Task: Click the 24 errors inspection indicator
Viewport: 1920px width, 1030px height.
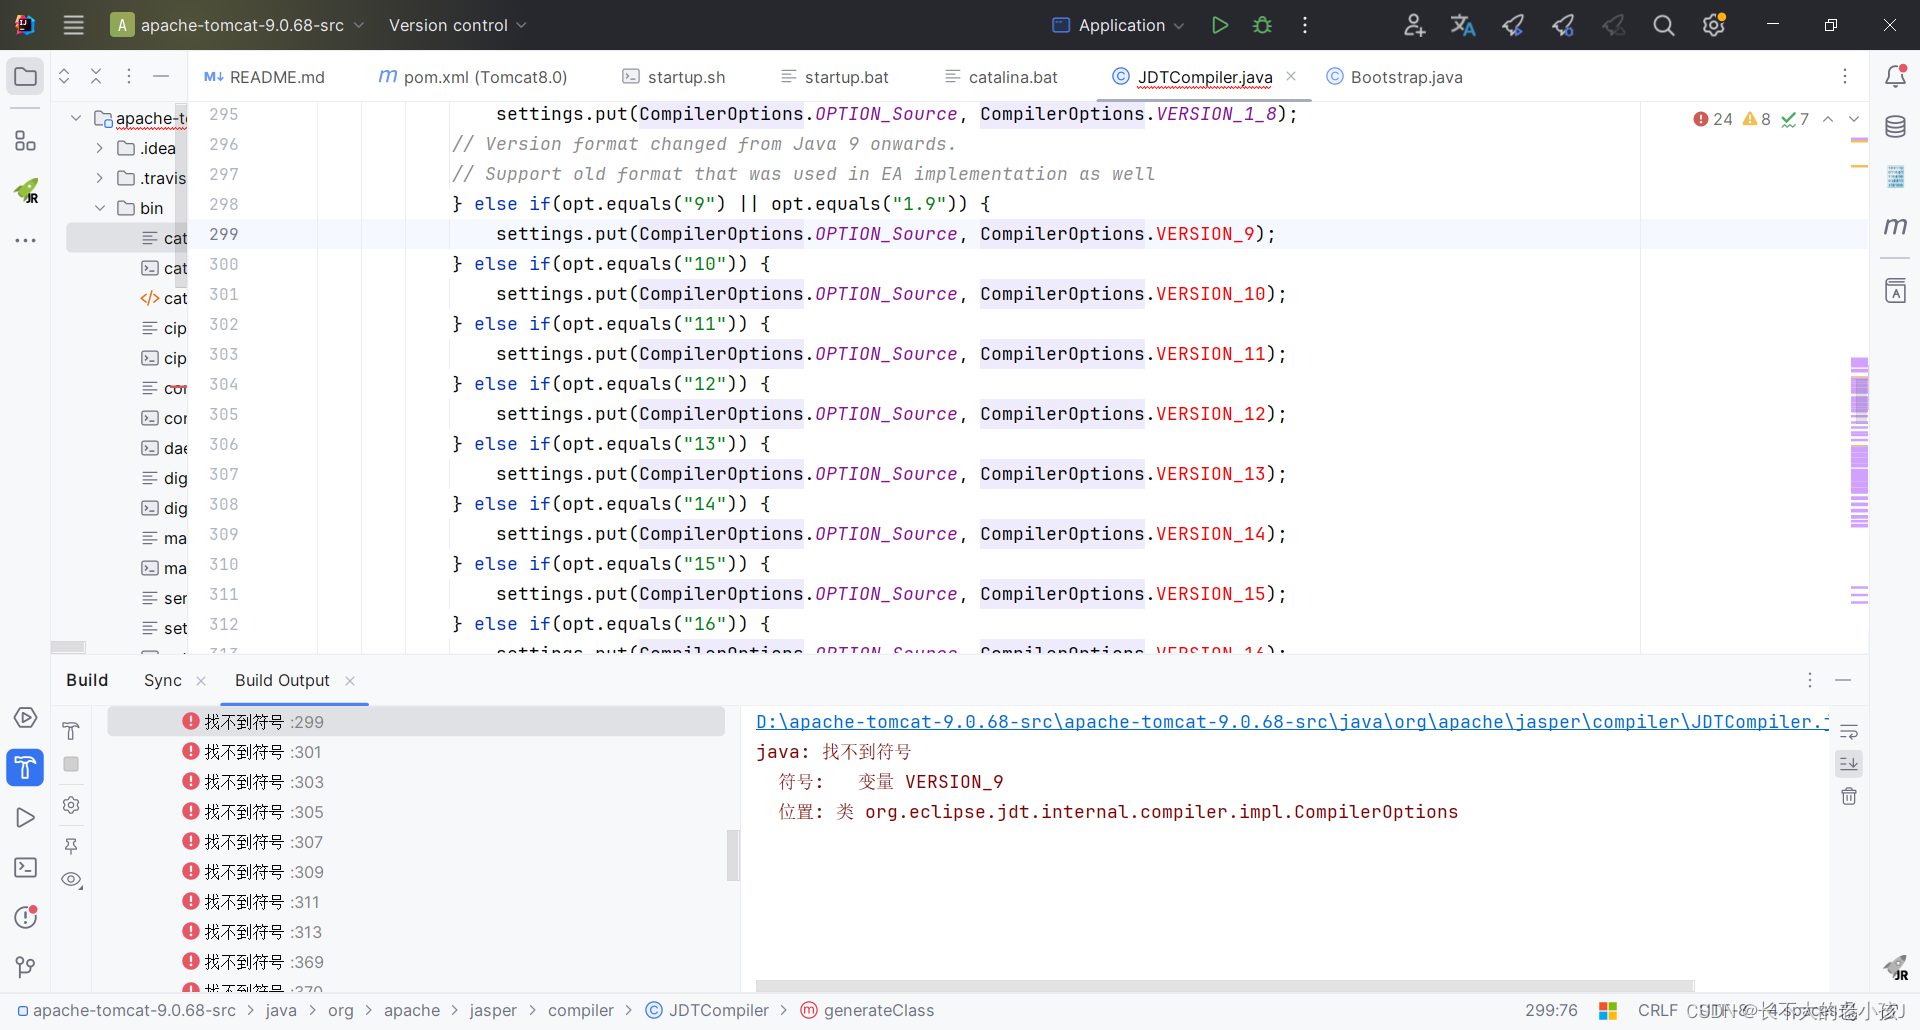Action: point(1712,119)
